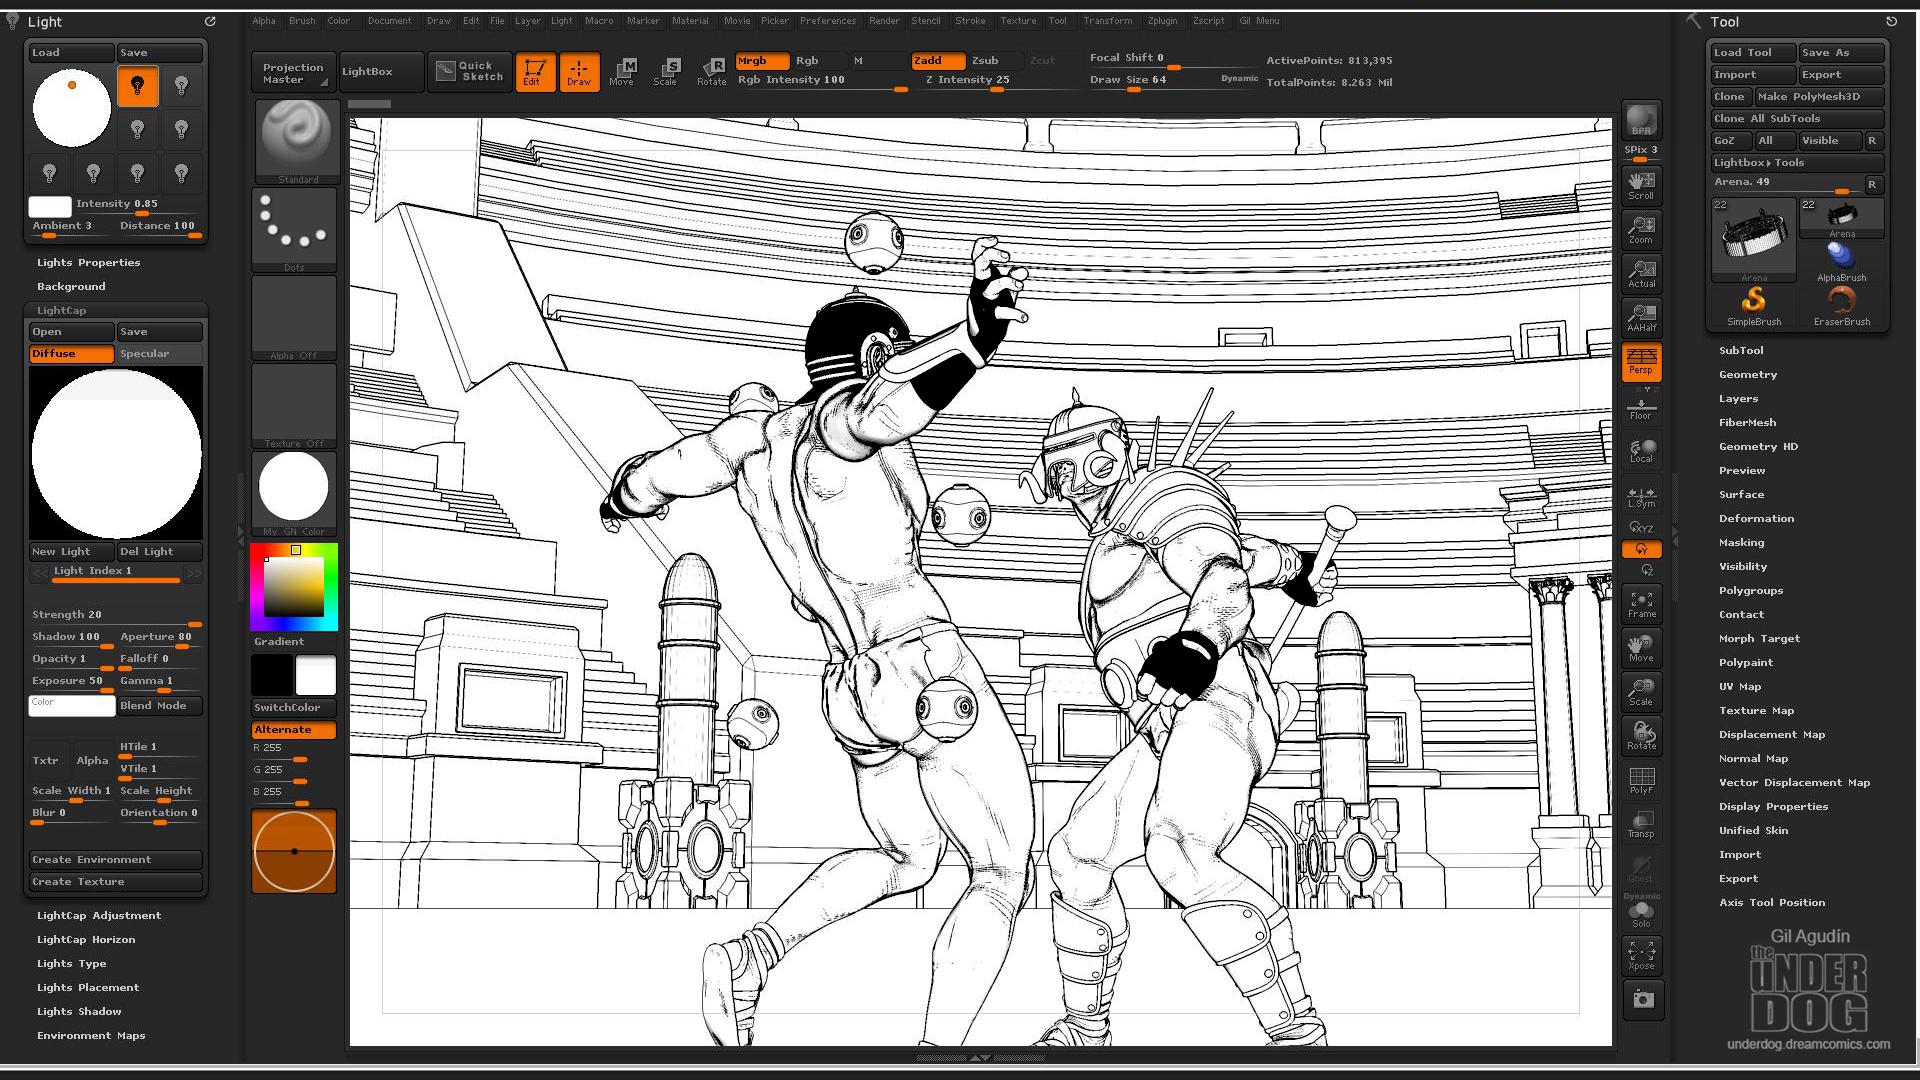The image size is (1920, 1080).
Task: Click the Actual size icon
Action: [1641, 273]
